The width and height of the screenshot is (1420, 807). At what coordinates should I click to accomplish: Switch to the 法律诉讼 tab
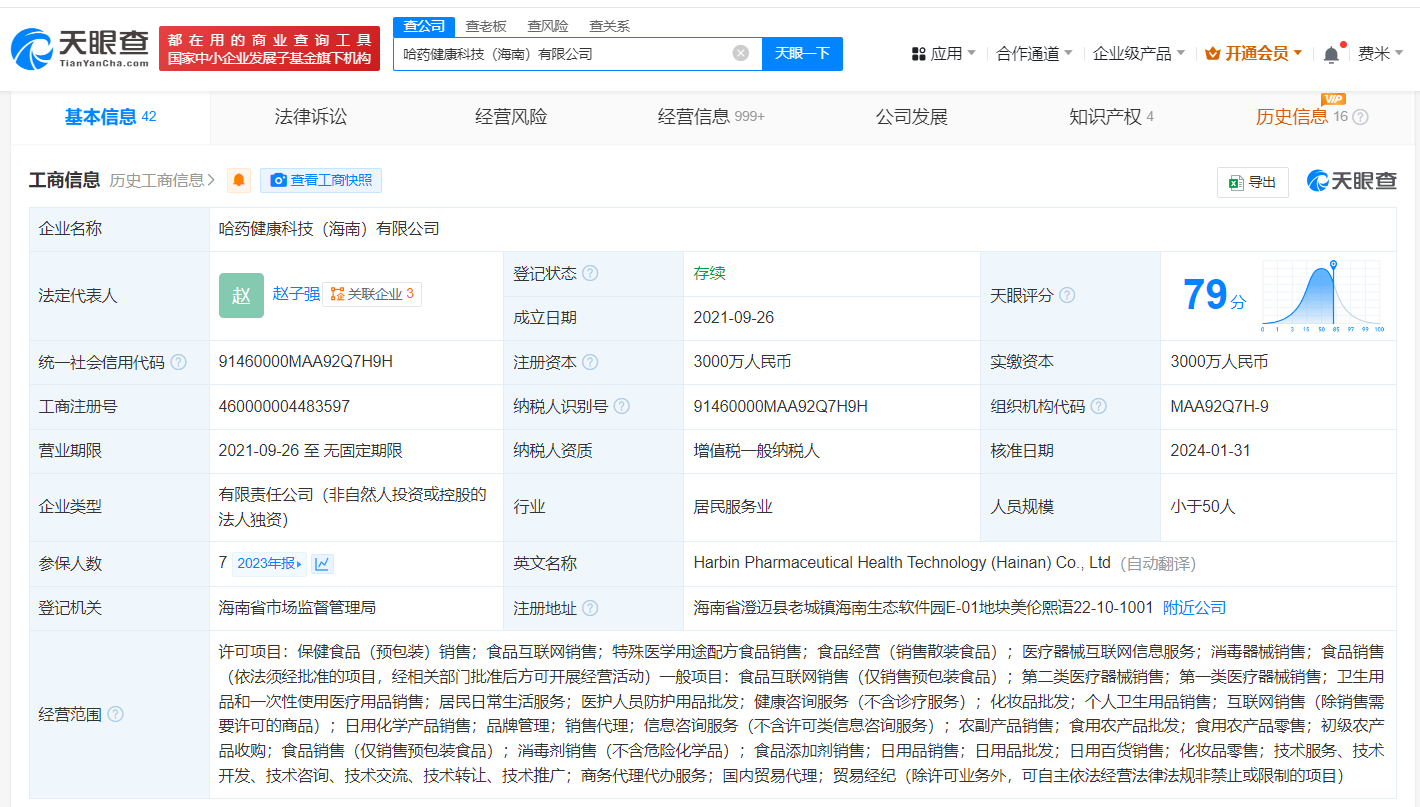pos(311,117)
